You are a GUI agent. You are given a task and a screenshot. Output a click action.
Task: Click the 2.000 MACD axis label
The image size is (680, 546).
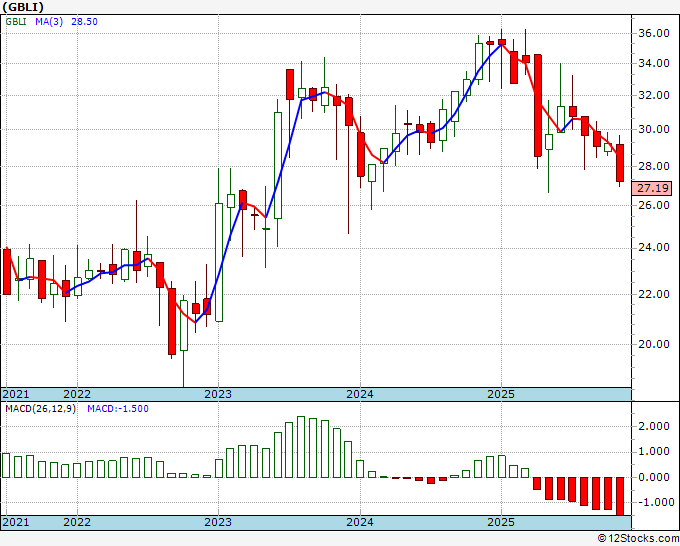tap(654, 426)
